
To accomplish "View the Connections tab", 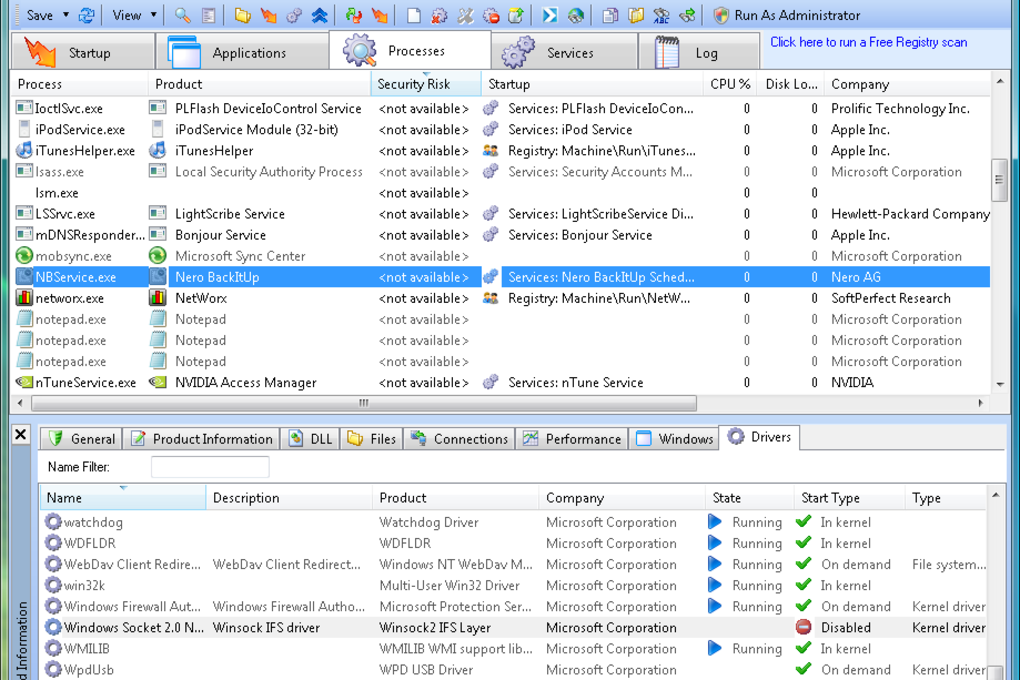I will coord(459,439).
